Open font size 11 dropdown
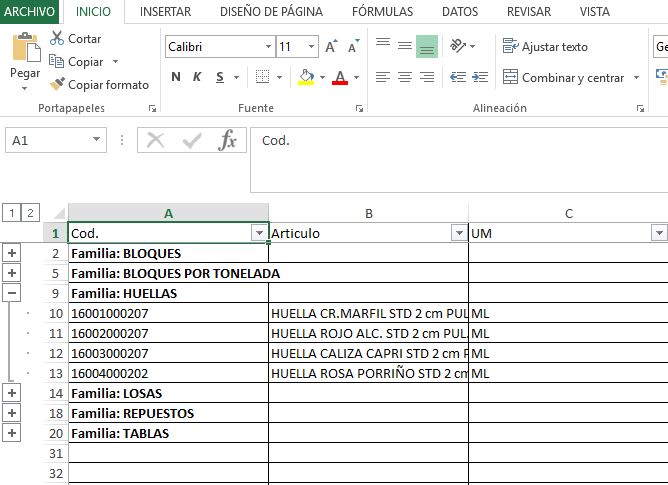The height and width of the screenshot is (485, 668). (x=312, y=46)
